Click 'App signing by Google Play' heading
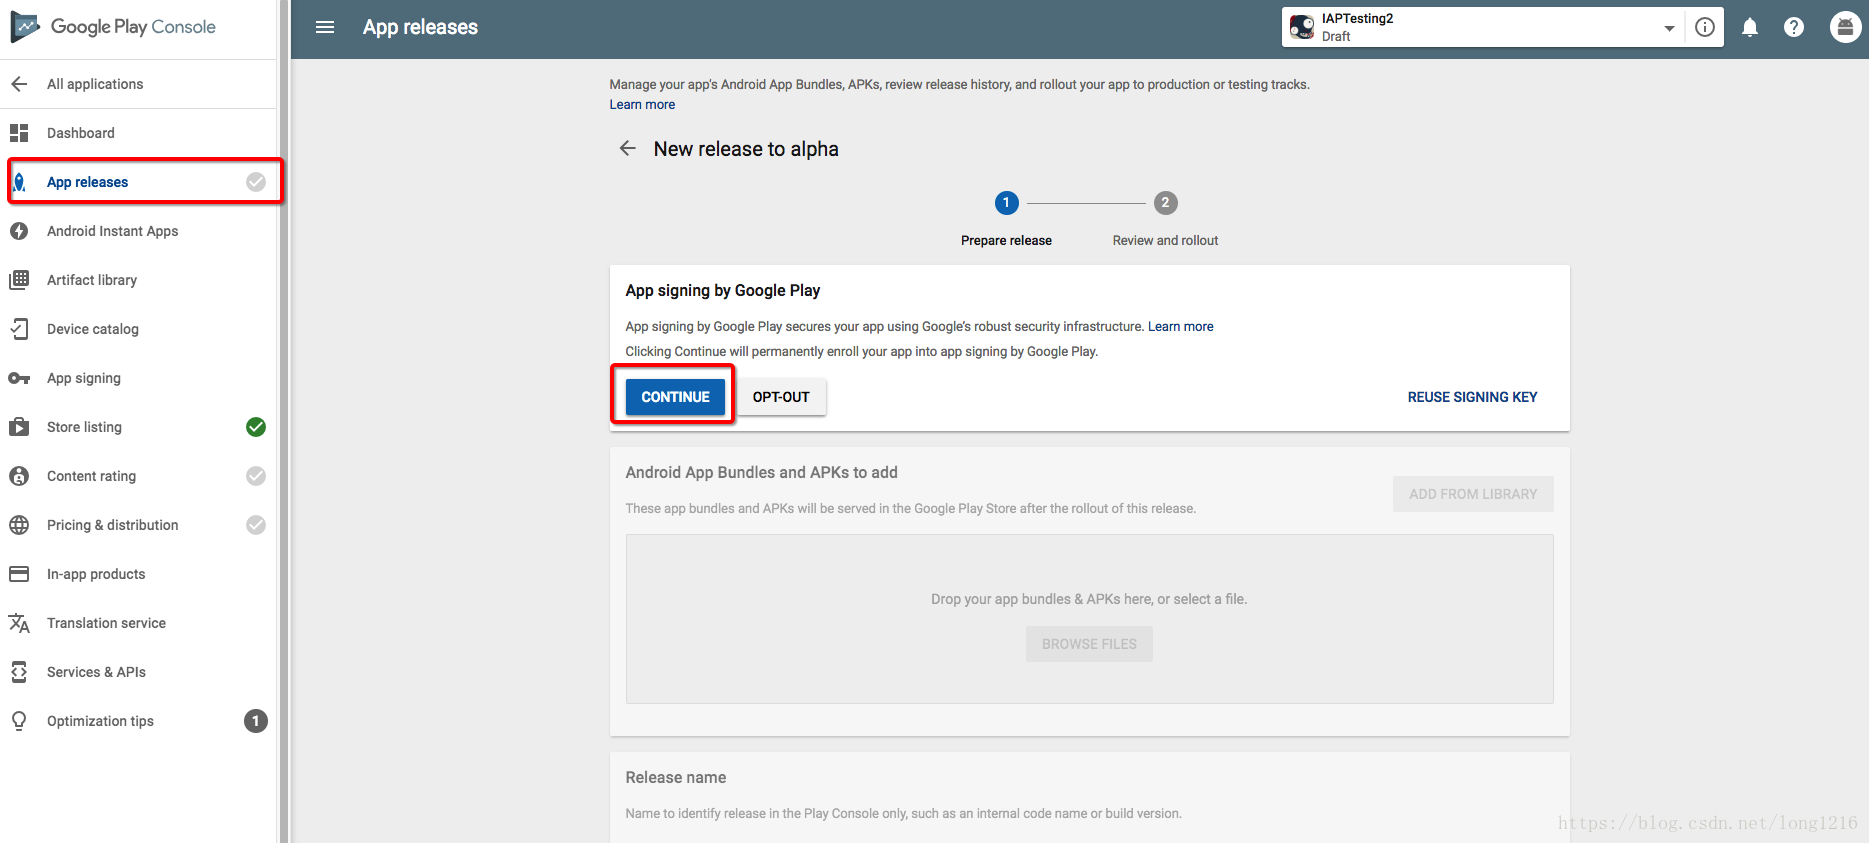1869x843 pixels. (722, 290)
